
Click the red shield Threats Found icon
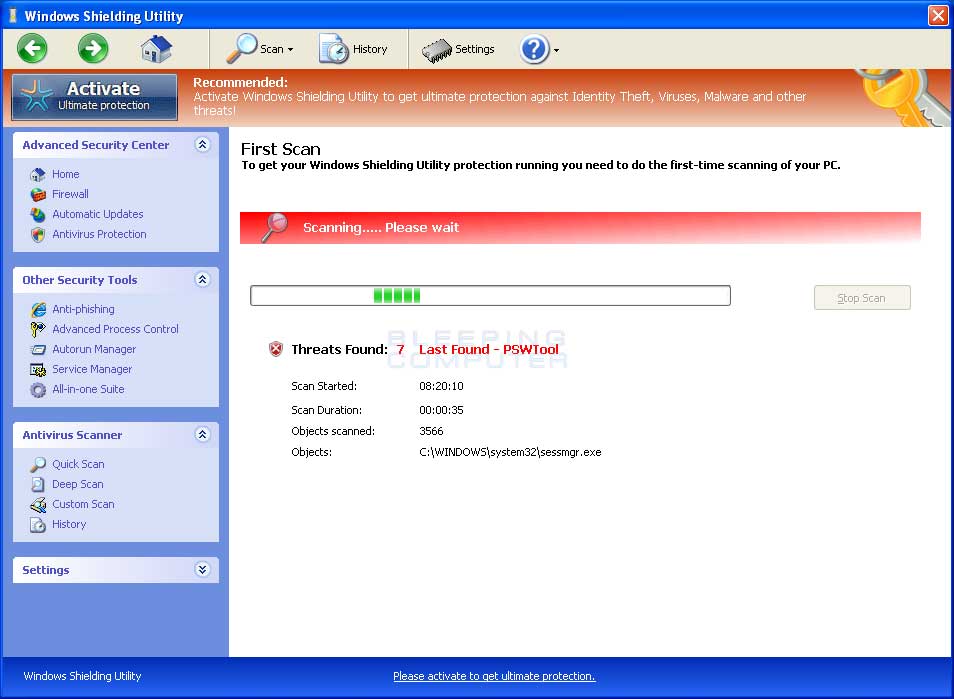click(x=276, y=349)
